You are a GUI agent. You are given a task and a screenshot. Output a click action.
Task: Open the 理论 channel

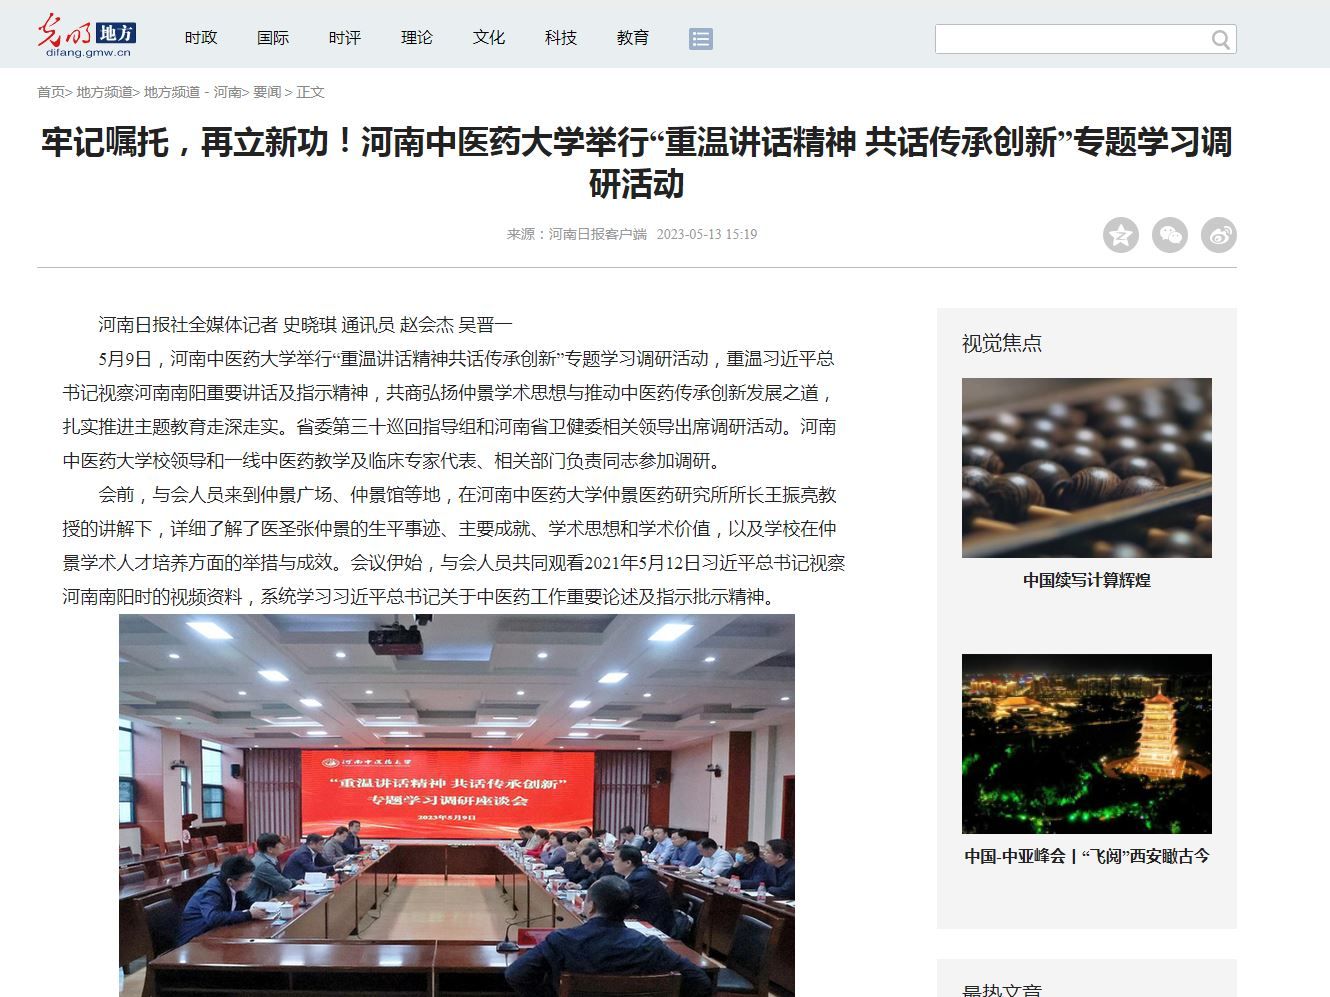(417, 38)
